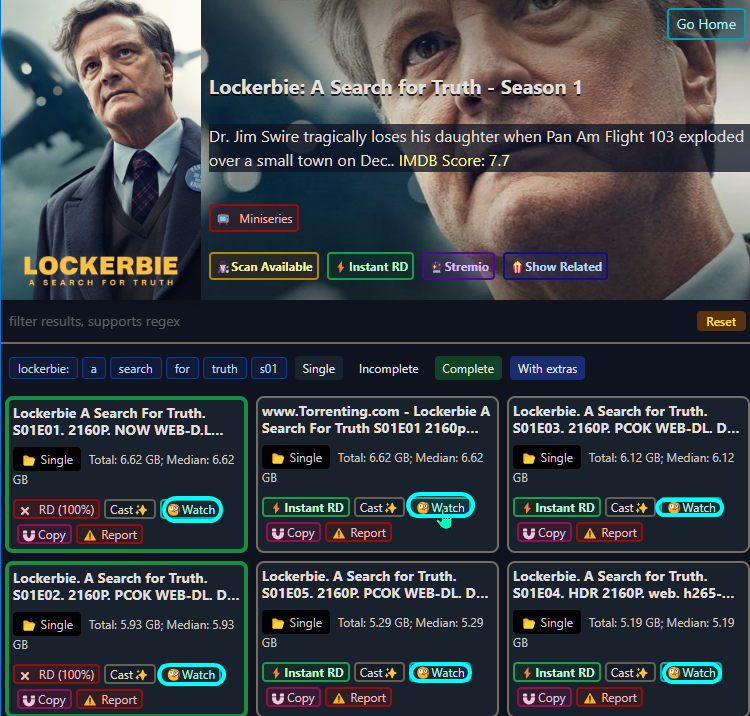The height and width of the screenshot is (716, 750).
Task: Copy the magnet for the S01E03 PCOK torrent
Action: (544, 533)
